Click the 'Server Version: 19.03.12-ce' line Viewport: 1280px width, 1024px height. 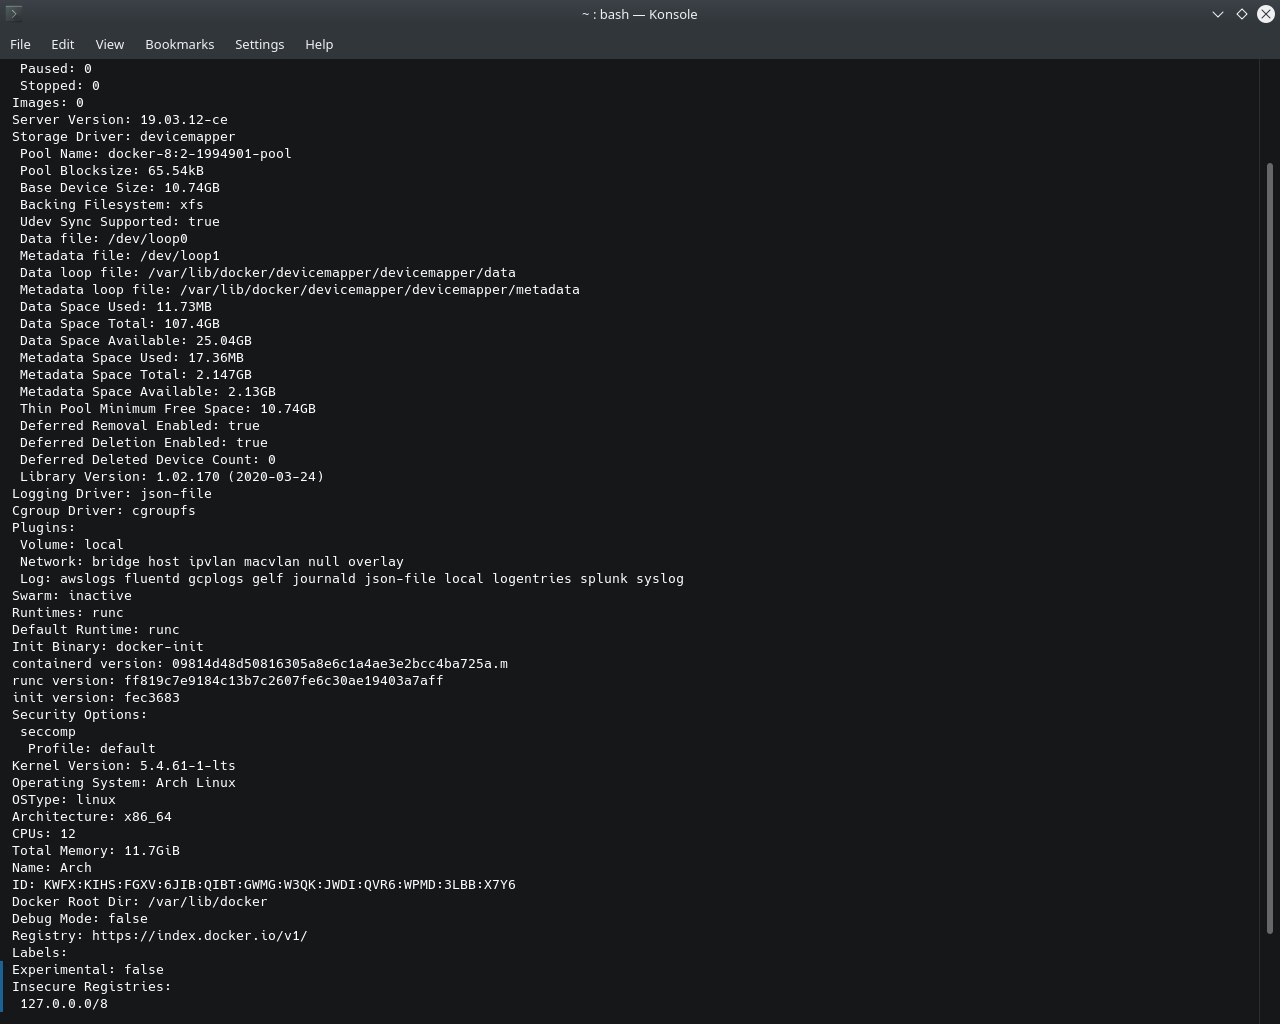pyautogui.click(x=120, y=120)
